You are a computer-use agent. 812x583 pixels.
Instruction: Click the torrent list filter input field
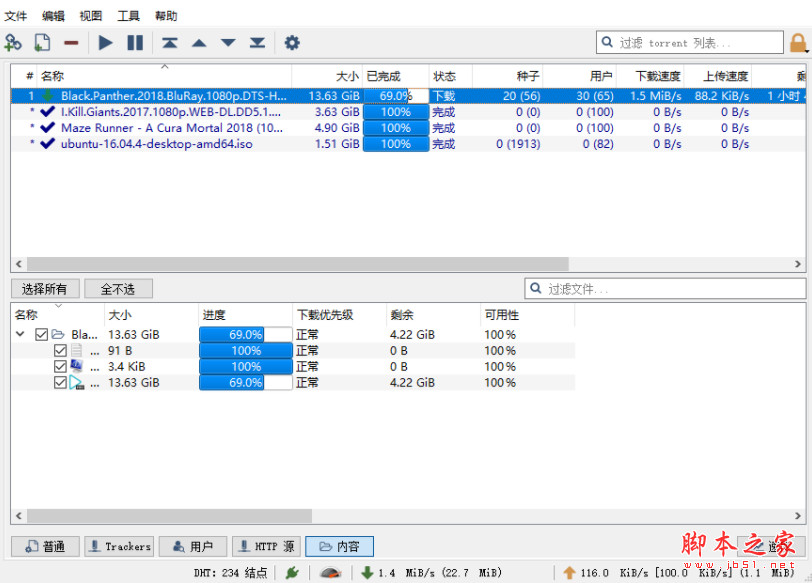pyautogui.click(x=690, y=42)
